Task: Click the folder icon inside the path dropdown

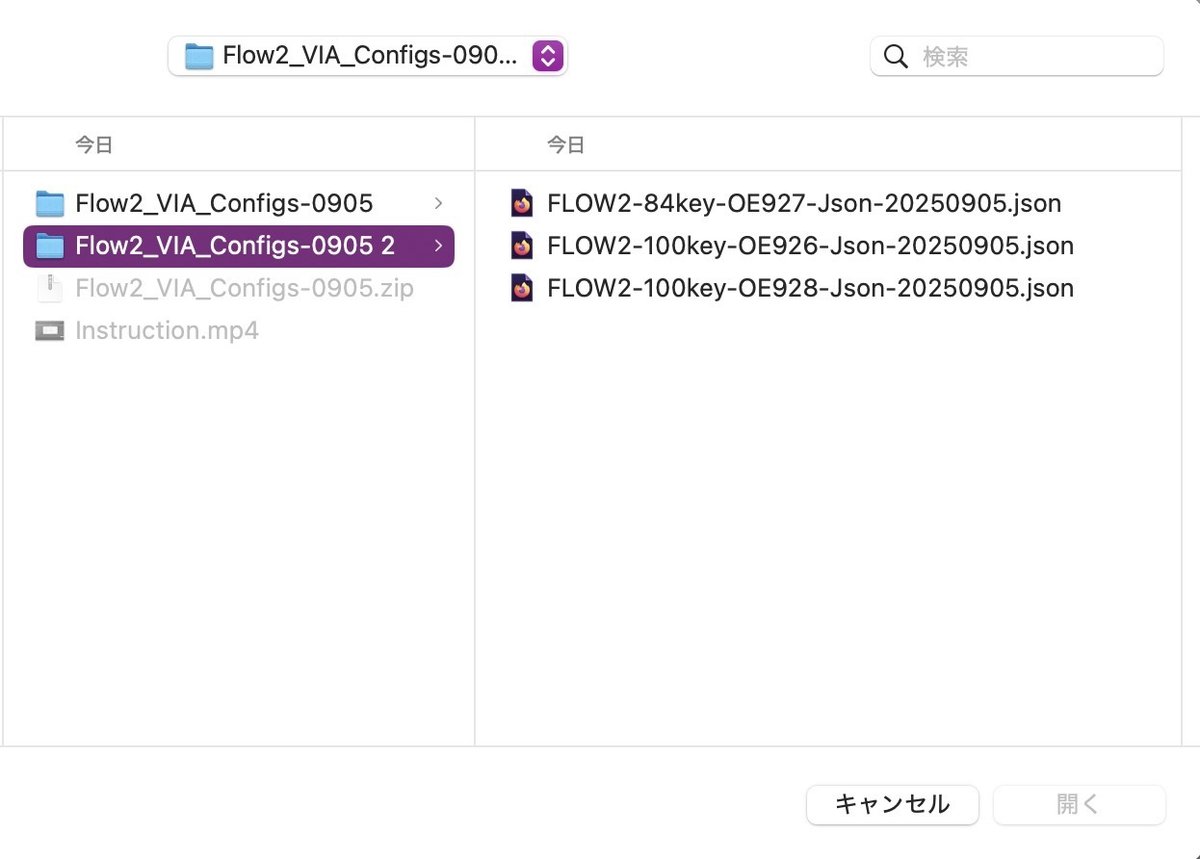Action: pyautogui.click(x=196, y=57)
